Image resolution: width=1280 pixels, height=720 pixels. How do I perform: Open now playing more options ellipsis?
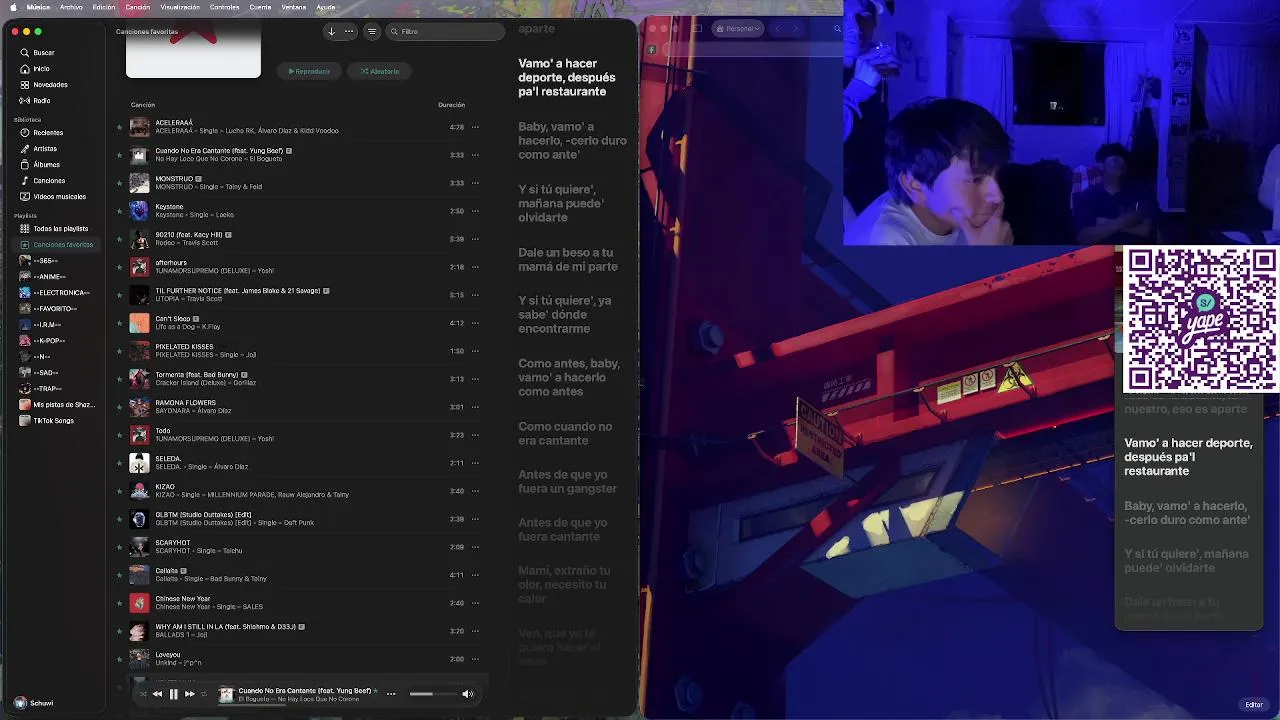click(391, 694)
